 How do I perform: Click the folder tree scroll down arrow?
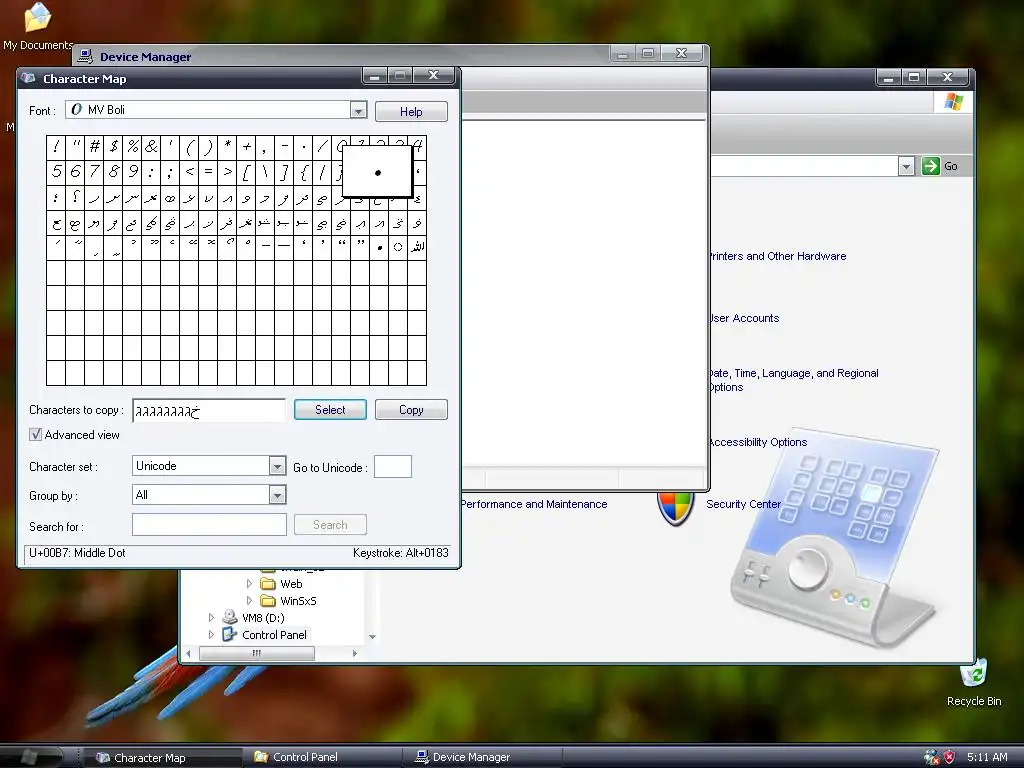372,636
